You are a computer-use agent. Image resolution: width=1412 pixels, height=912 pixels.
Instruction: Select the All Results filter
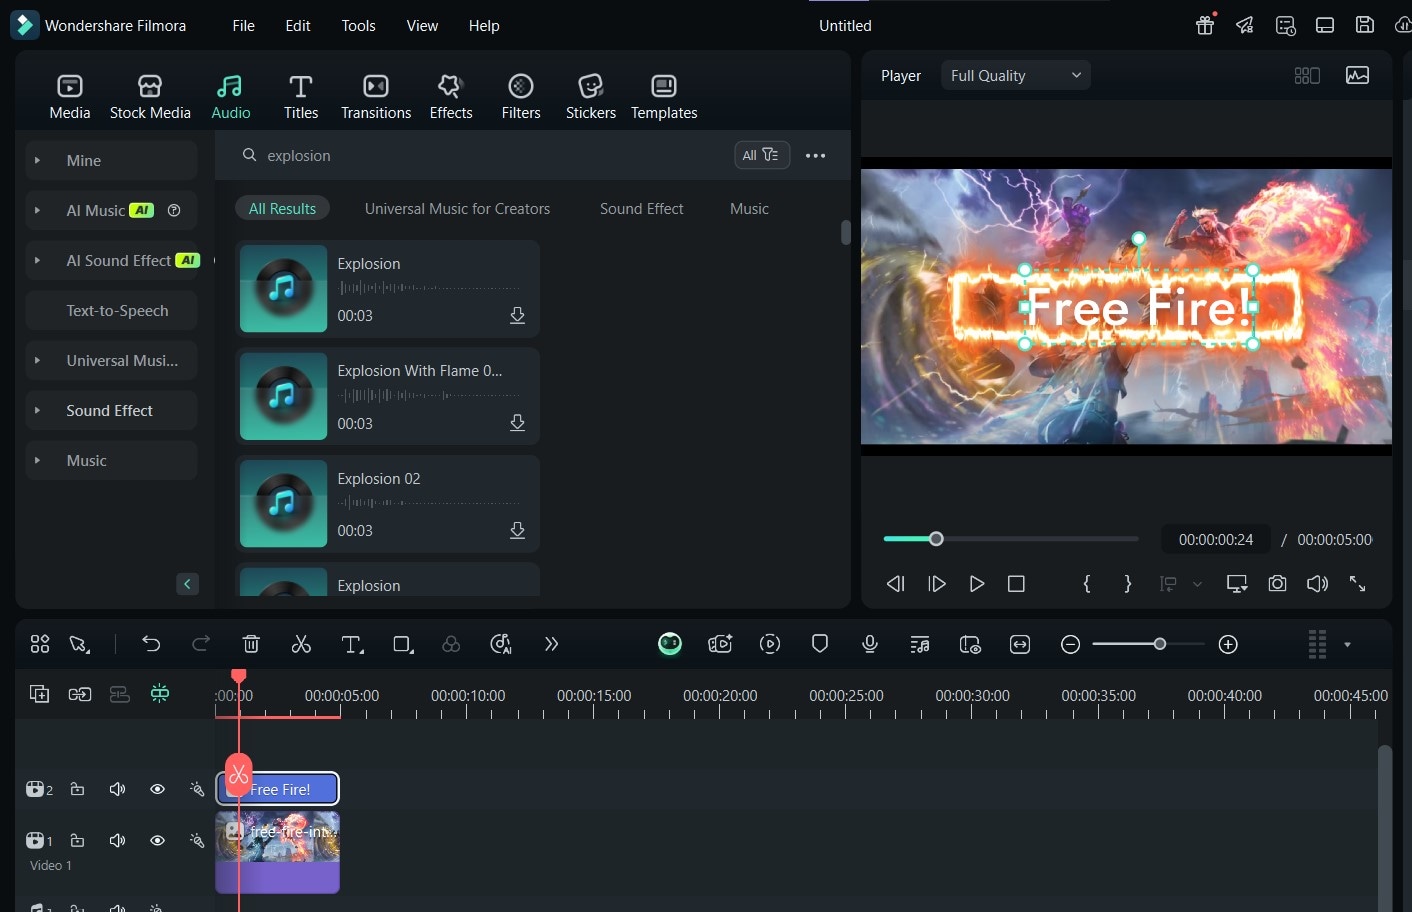282,208
